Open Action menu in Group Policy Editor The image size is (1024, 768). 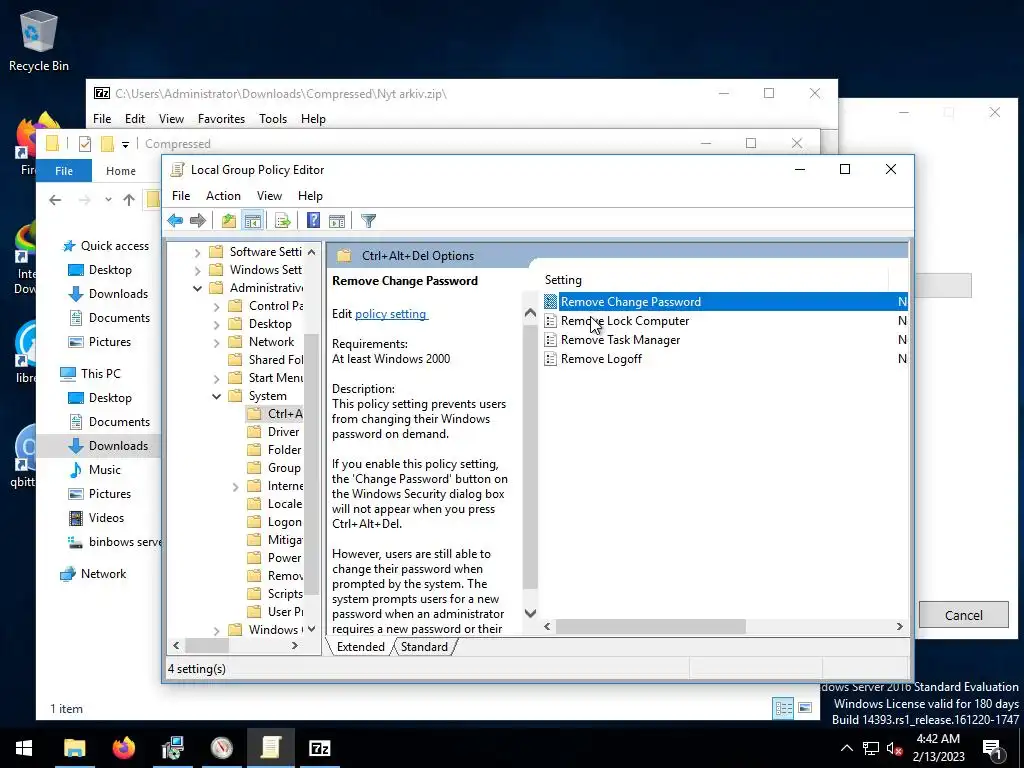[223, 196]
